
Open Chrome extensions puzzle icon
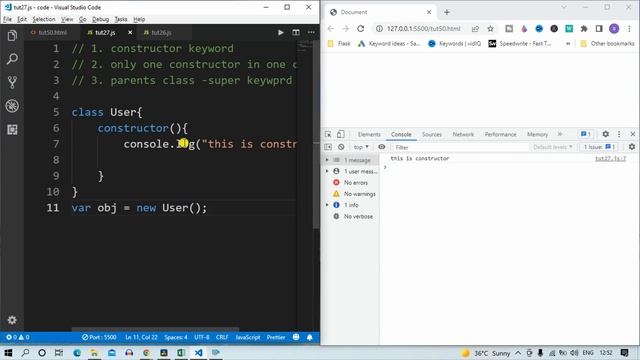coord(584,29)
